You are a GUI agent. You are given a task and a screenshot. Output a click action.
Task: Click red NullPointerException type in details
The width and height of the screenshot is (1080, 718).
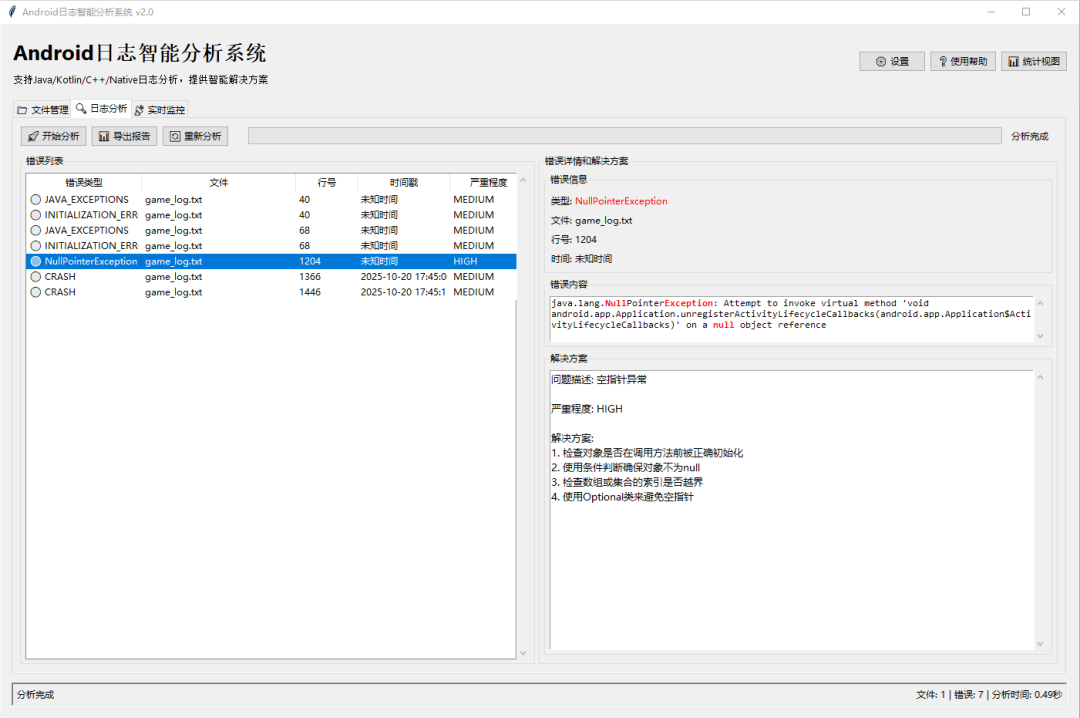click(x=621, y=201)
